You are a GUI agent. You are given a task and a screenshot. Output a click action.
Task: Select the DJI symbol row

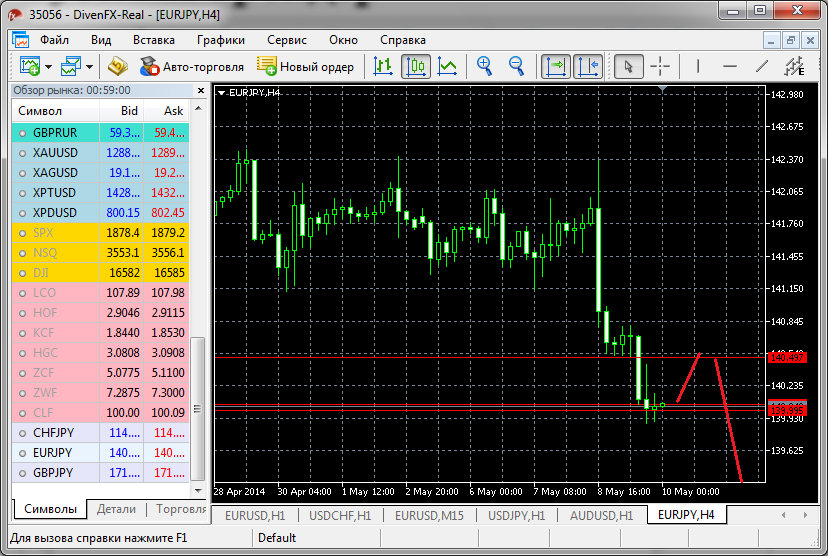(x=100, y=273)
